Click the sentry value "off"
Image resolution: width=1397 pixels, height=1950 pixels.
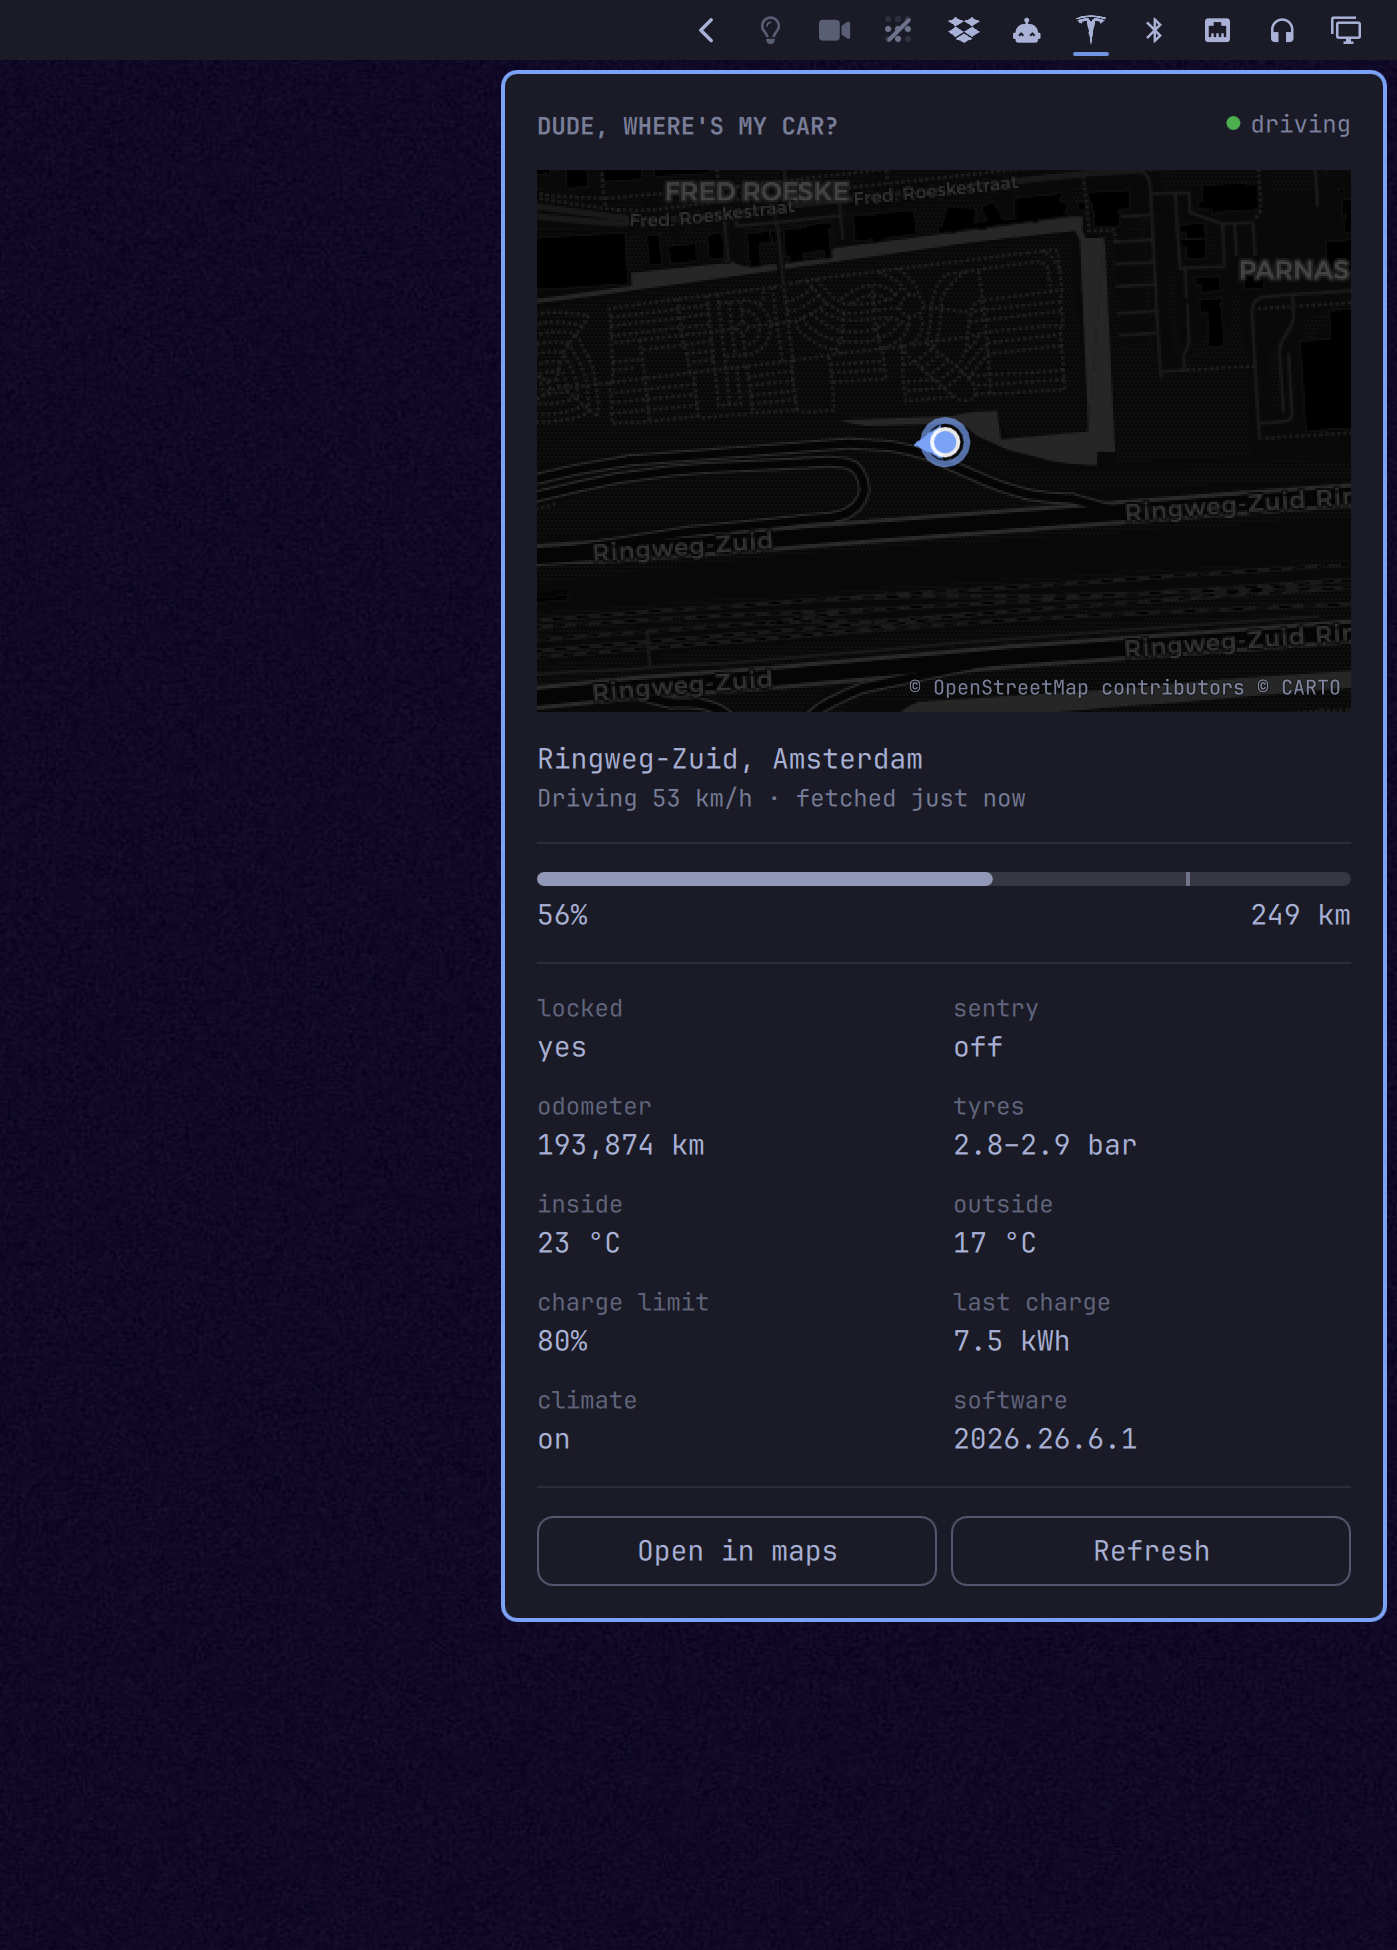[978, 1047]
